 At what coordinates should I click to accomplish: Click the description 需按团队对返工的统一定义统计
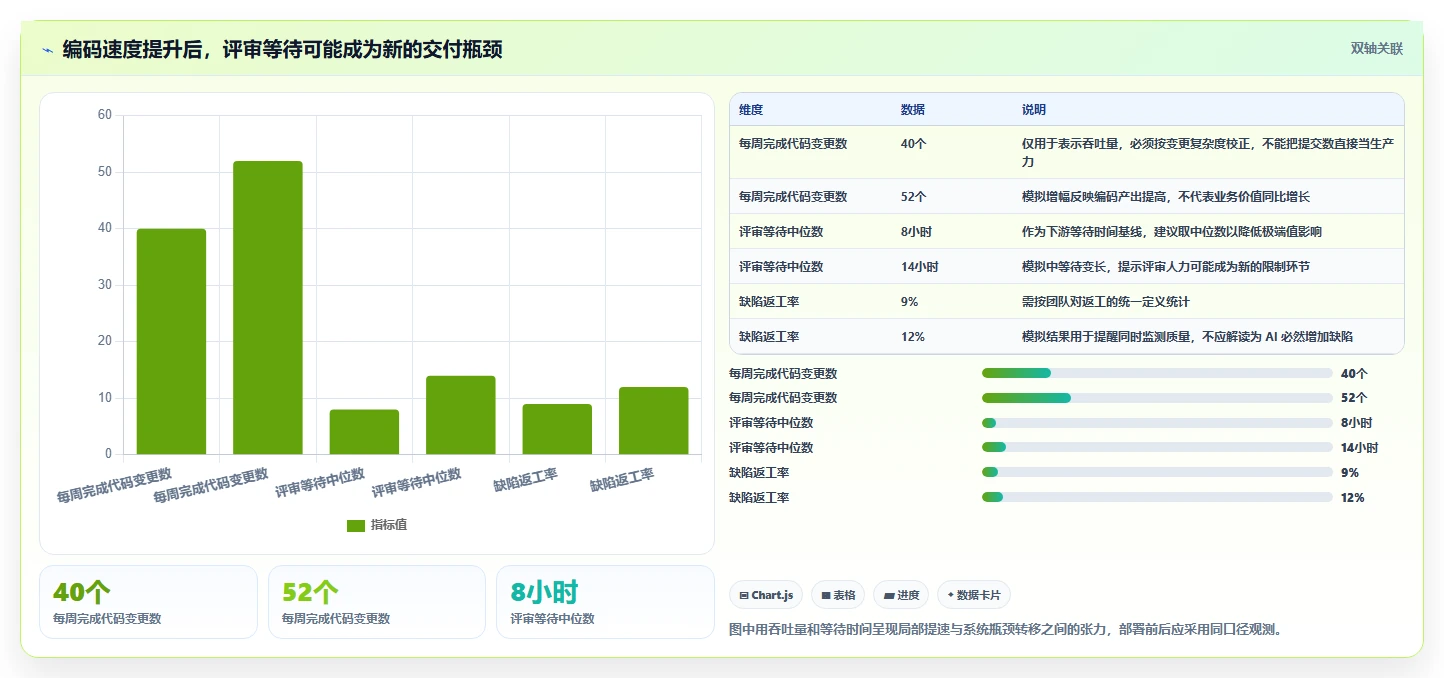1106,302
